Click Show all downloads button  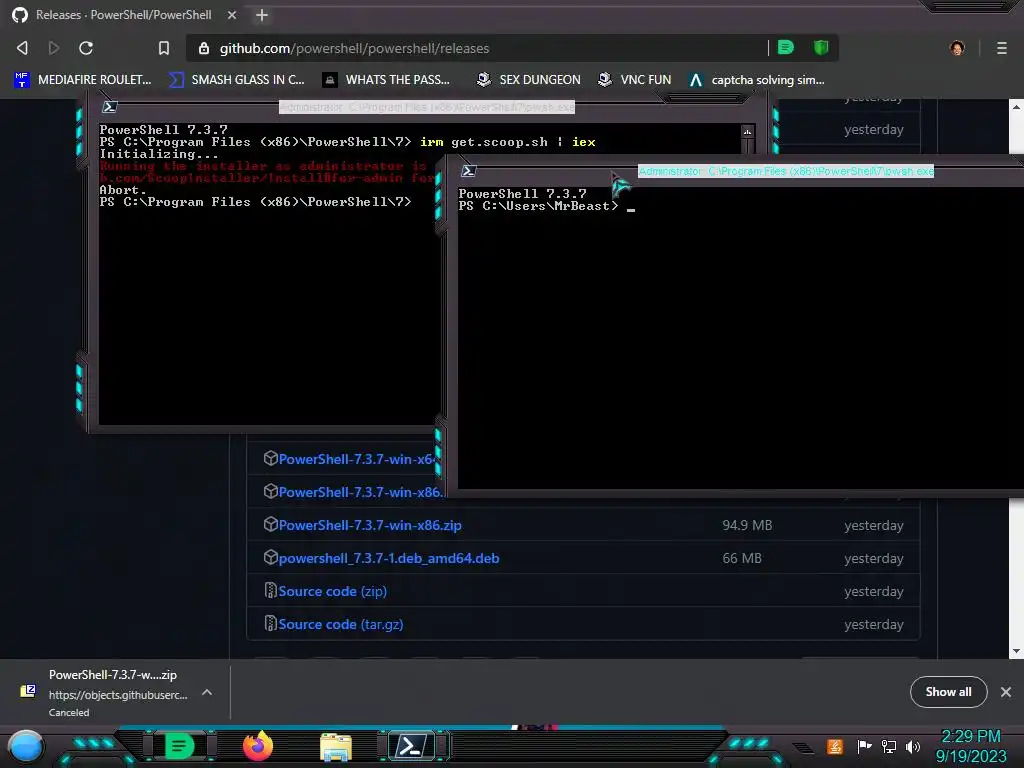click(948, 692)
